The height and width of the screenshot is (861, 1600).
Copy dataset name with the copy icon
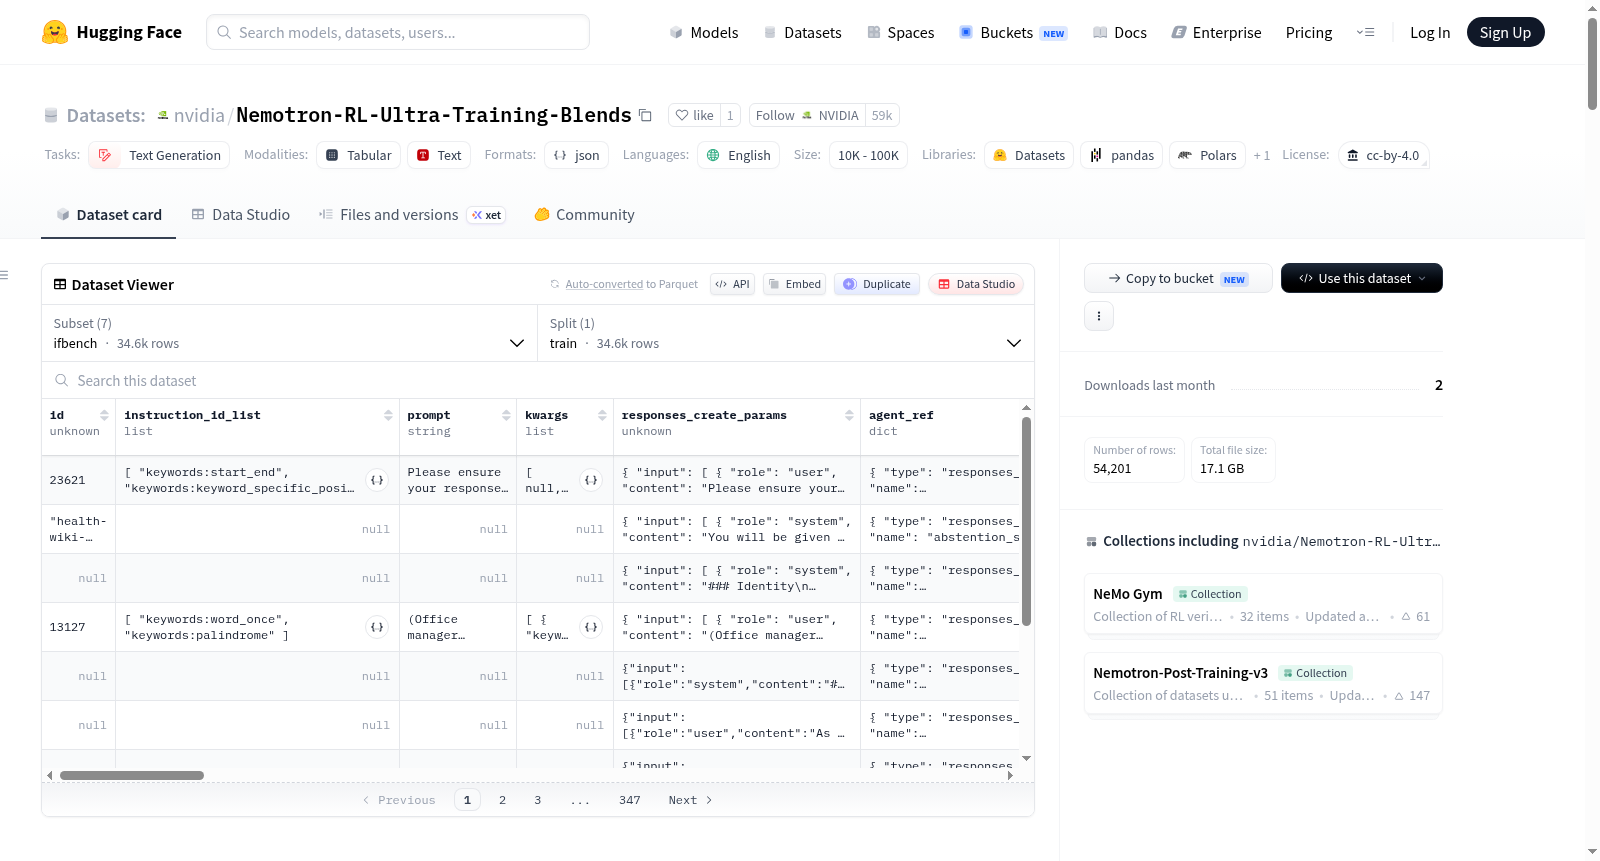645,115
